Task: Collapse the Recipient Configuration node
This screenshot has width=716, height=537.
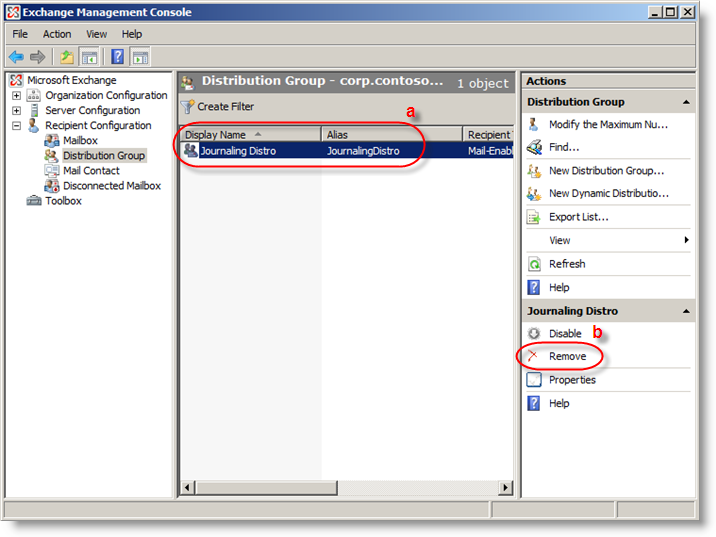Action: [16, 126]
